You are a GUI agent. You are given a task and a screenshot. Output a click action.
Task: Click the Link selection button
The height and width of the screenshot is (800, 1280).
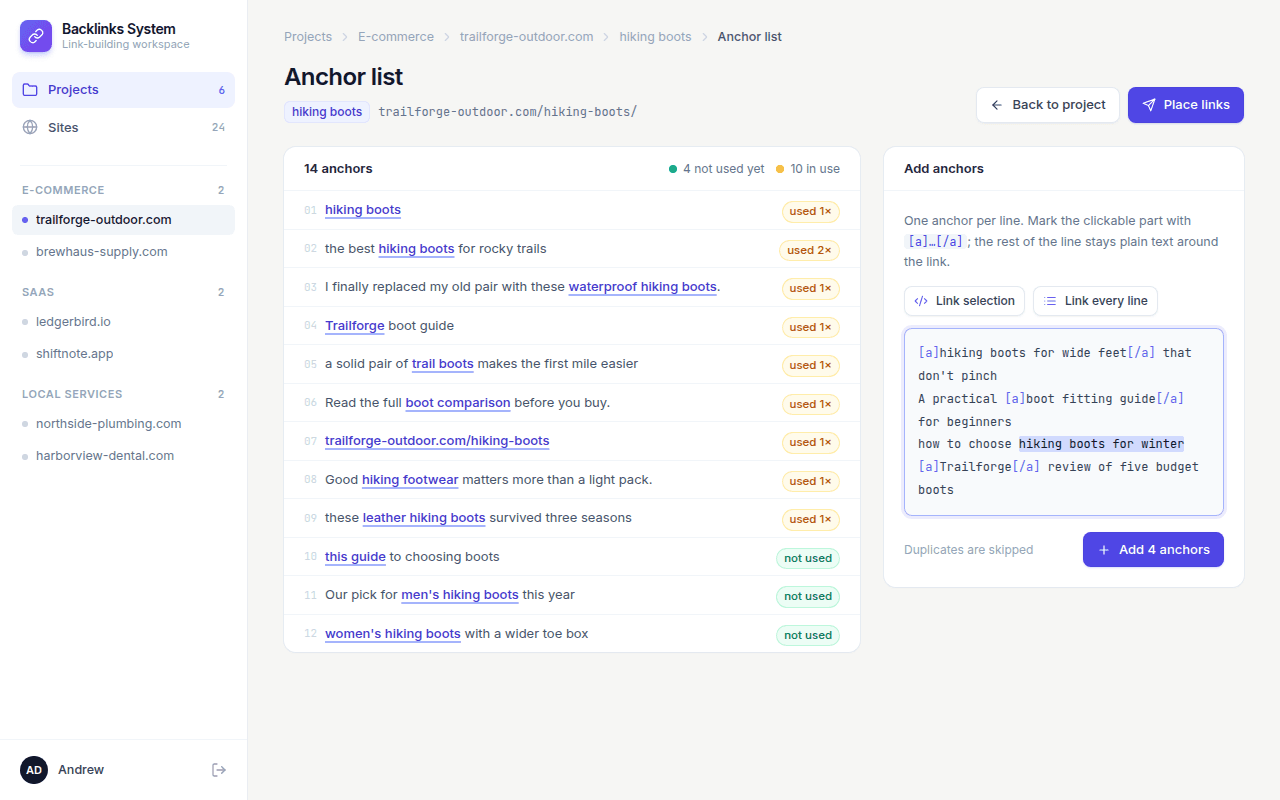[x=964, y=301]
